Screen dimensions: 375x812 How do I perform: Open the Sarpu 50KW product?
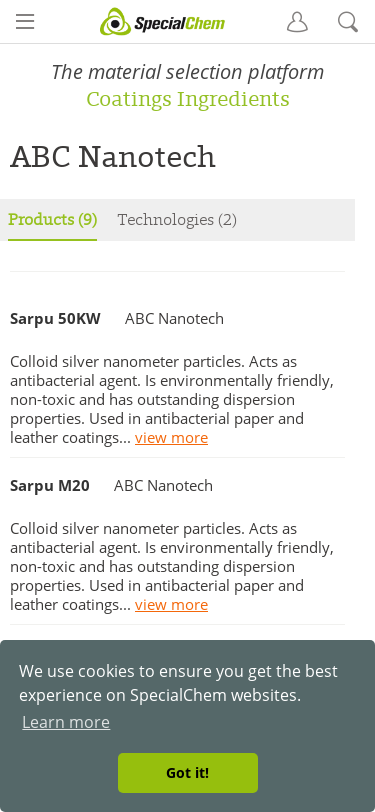(55, 318)
